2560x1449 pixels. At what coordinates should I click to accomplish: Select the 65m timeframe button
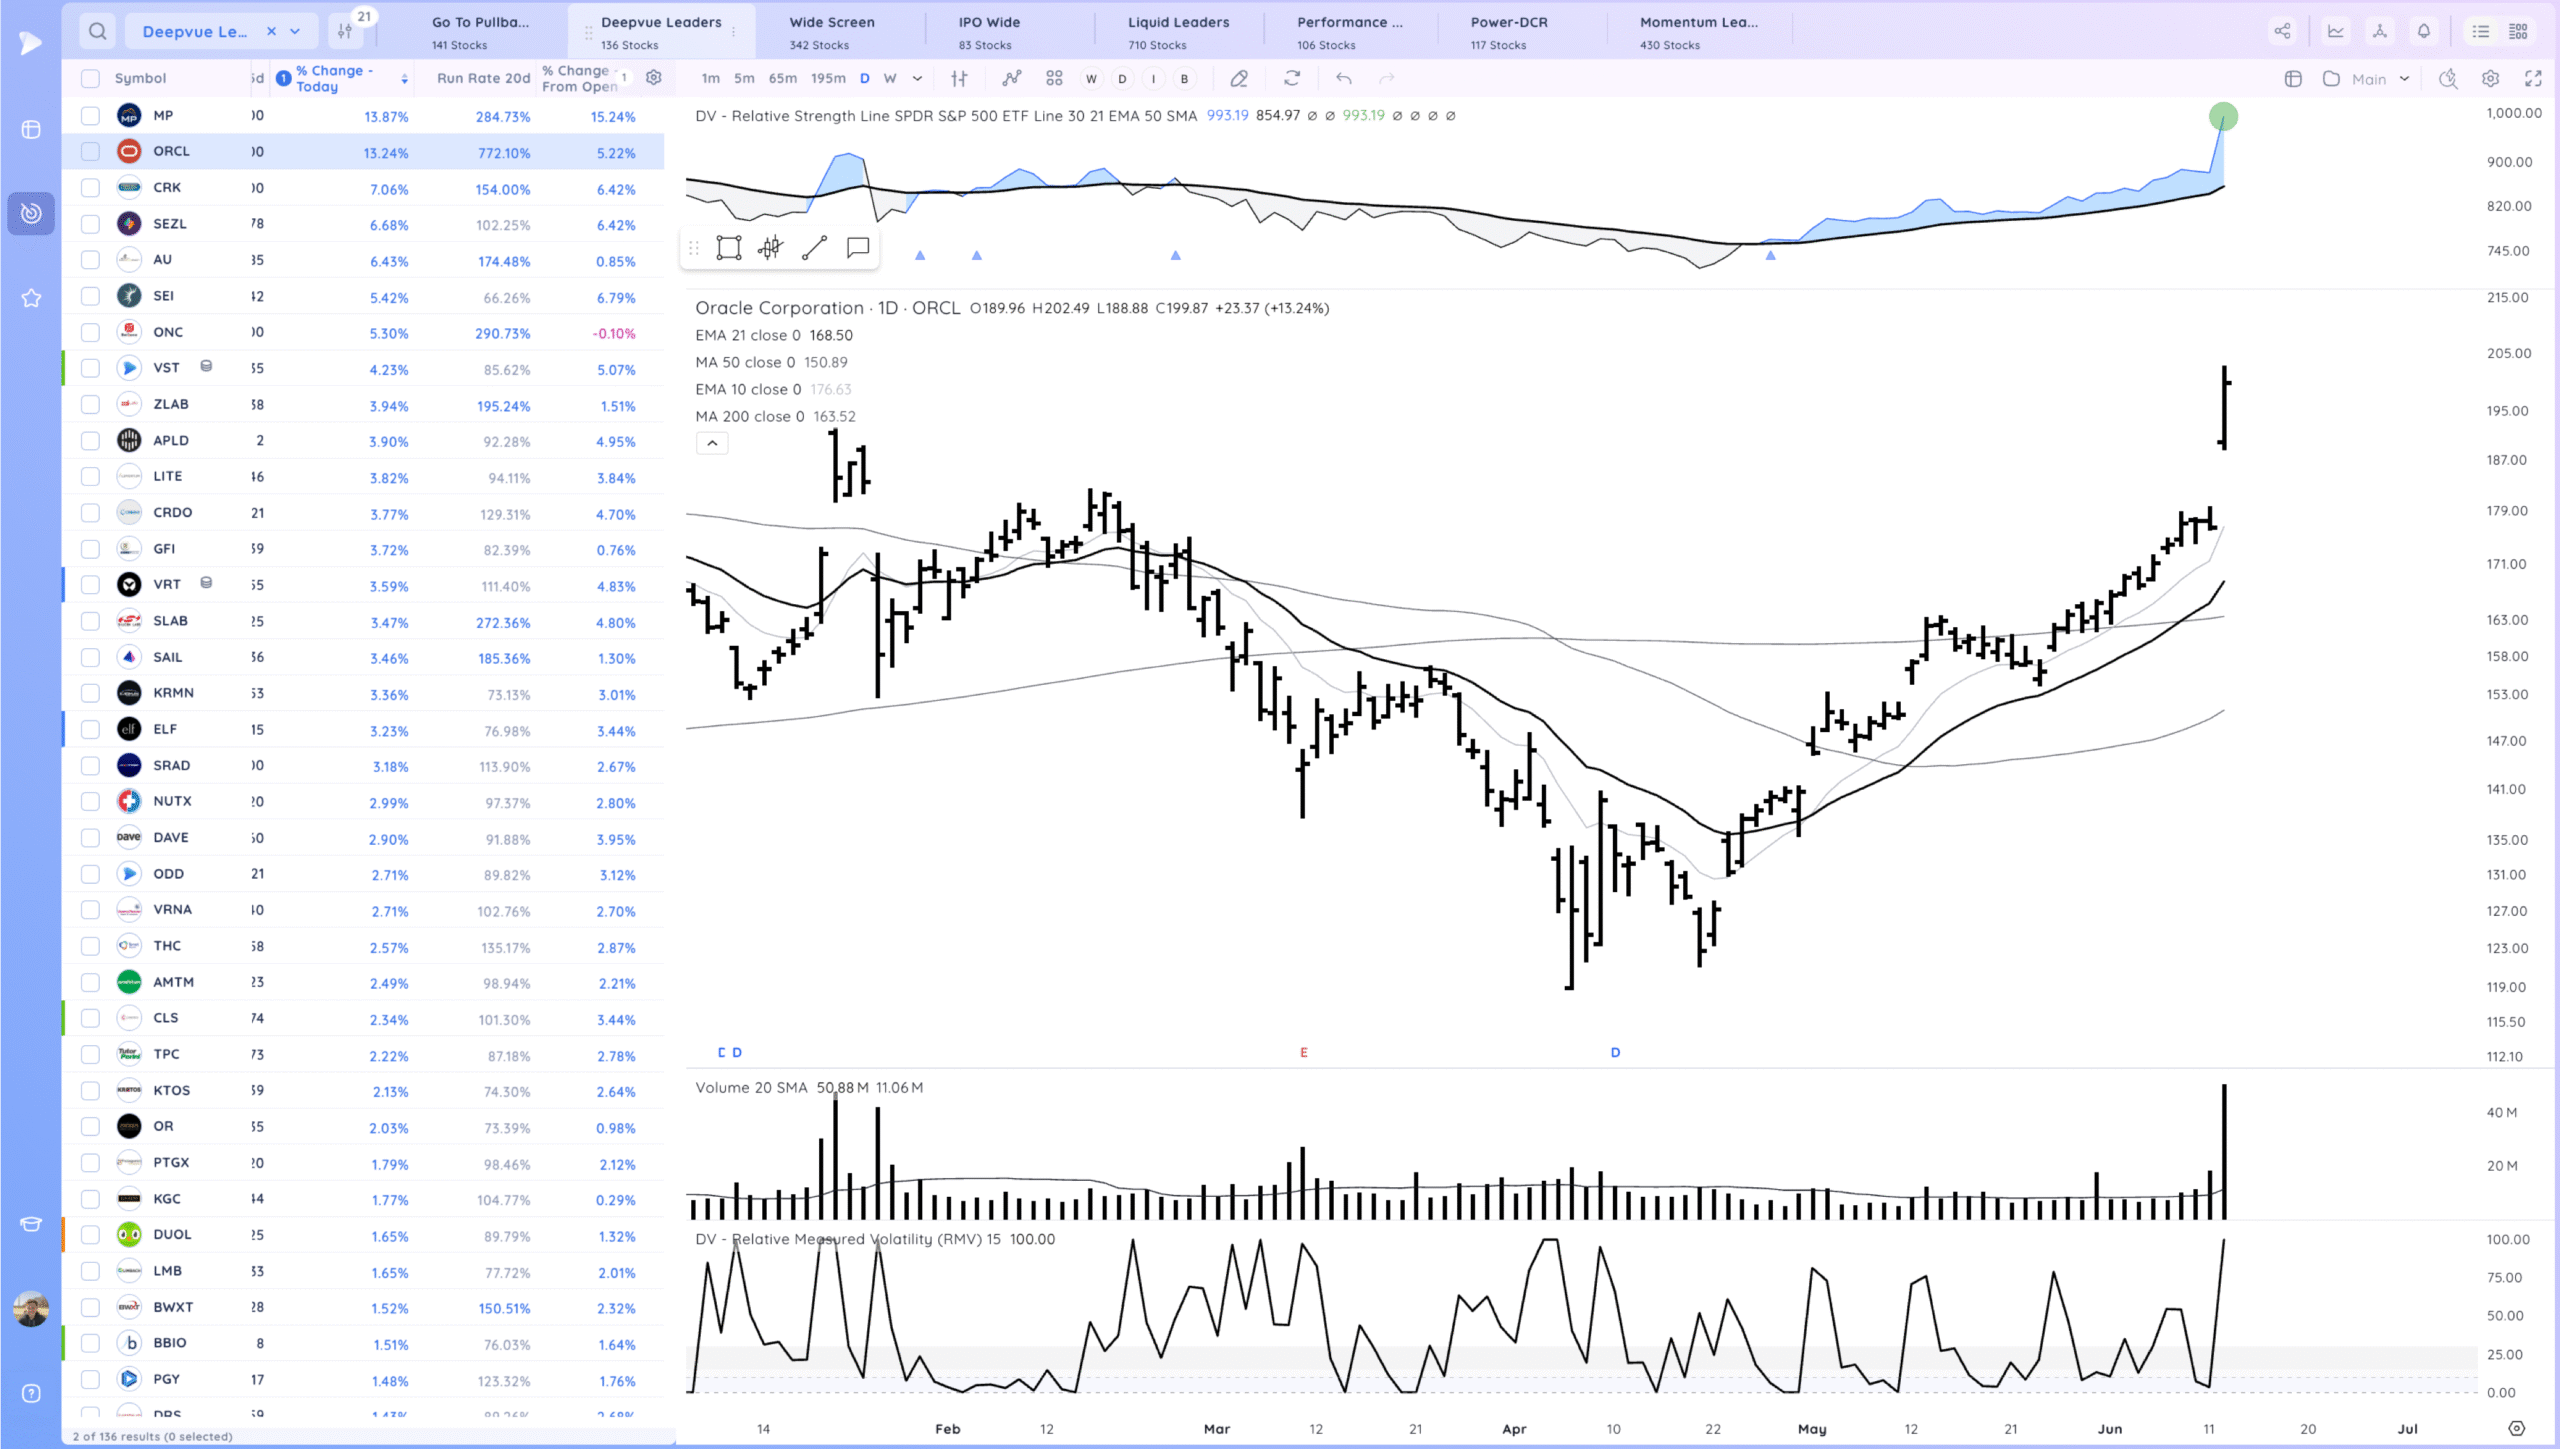pyautogui.click(x=782, y=78)
